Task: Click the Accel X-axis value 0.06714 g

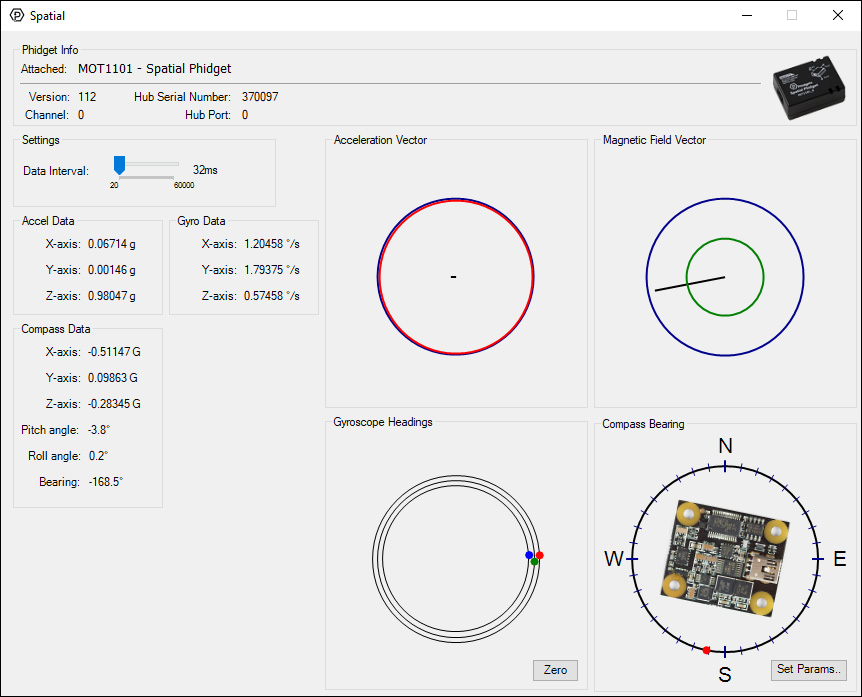Action: 112,244
